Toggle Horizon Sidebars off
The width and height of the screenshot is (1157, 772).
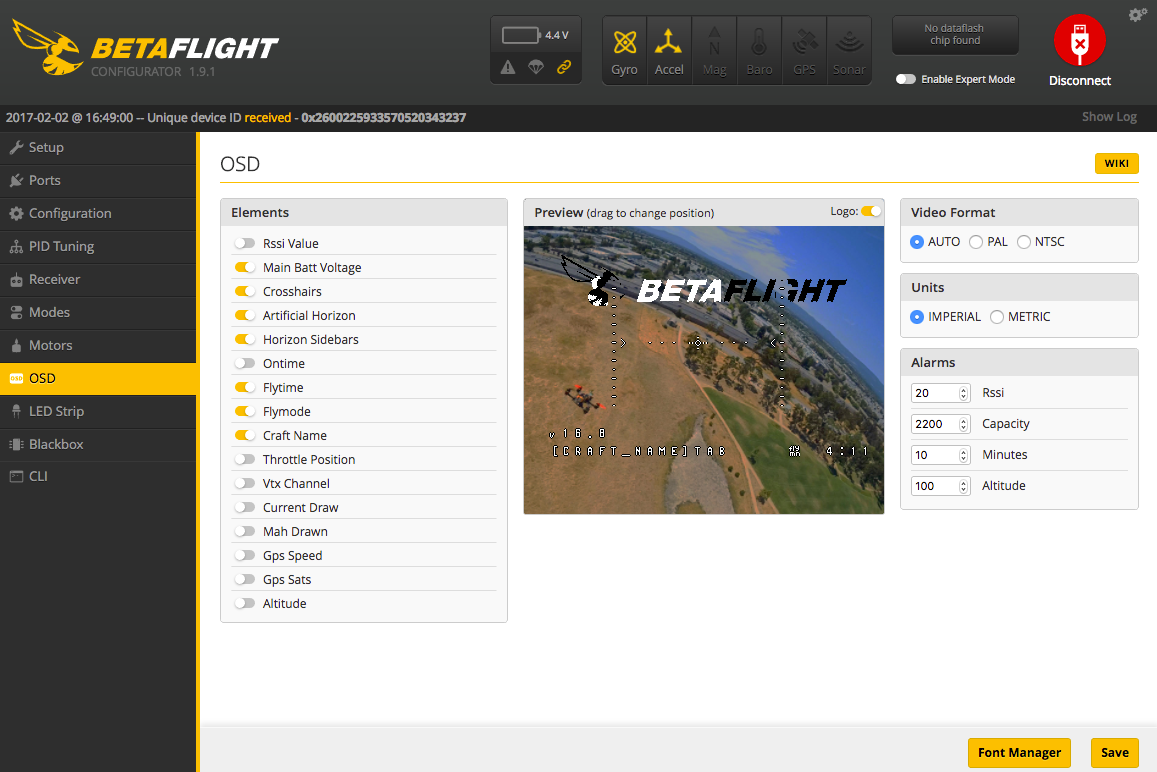point(244,339)
